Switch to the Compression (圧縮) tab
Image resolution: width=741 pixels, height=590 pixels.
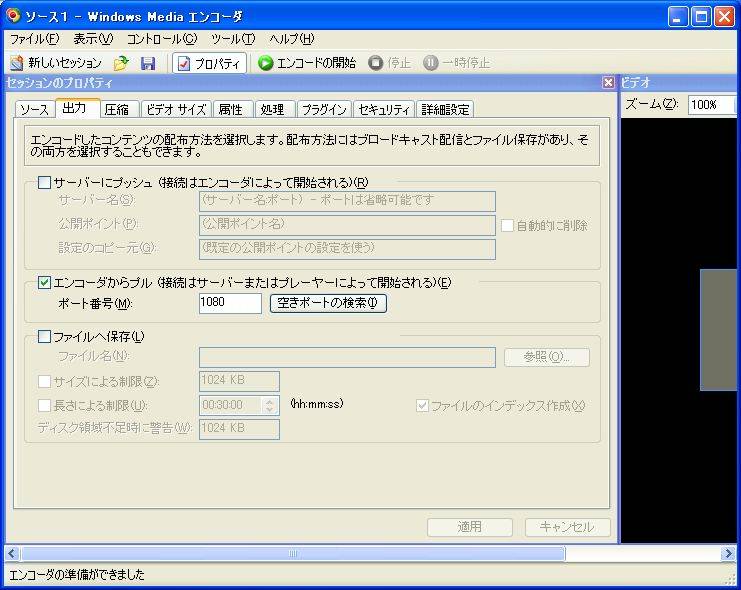click(x=116, y=110)
